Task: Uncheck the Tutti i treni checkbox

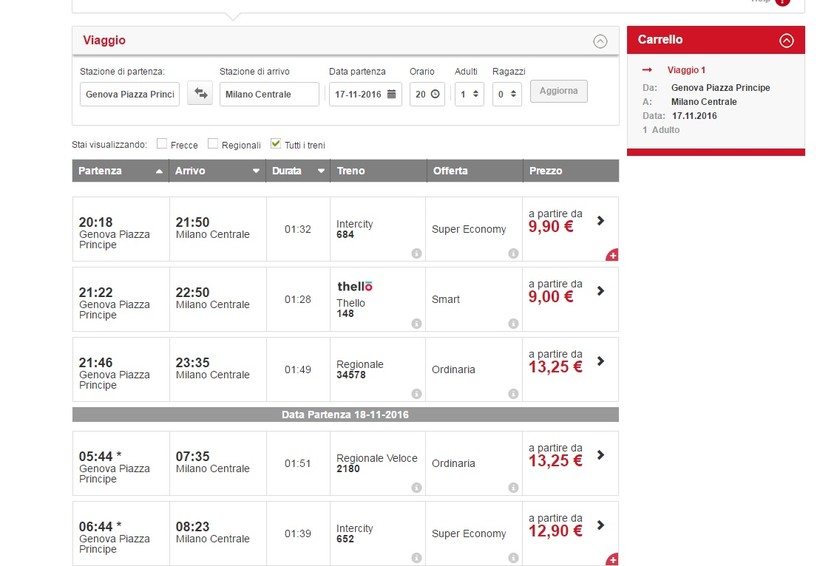Action: pyautogui.click(x=276, y=144)
